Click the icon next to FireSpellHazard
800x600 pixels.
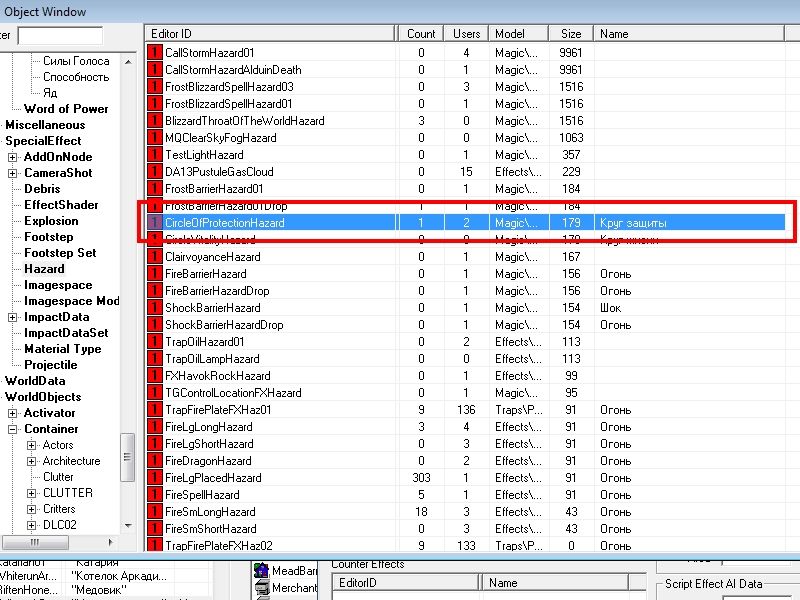point(154,495)
